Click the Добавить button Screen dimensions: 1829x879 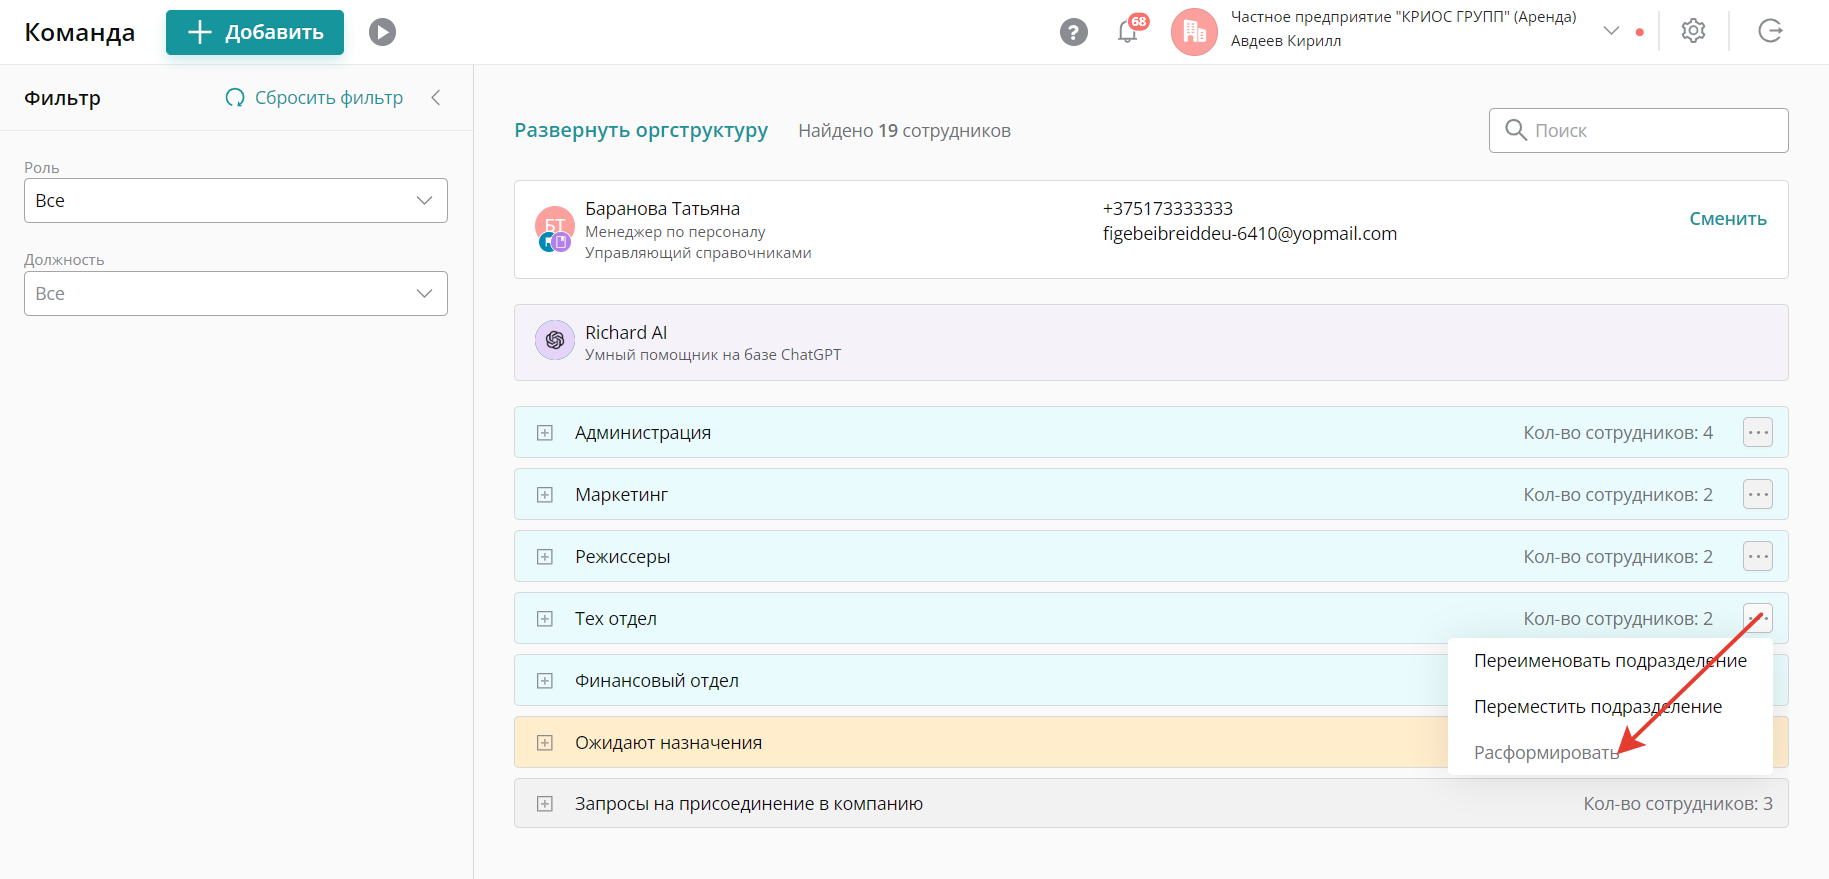pyautogui.click(x=255, y=32)
